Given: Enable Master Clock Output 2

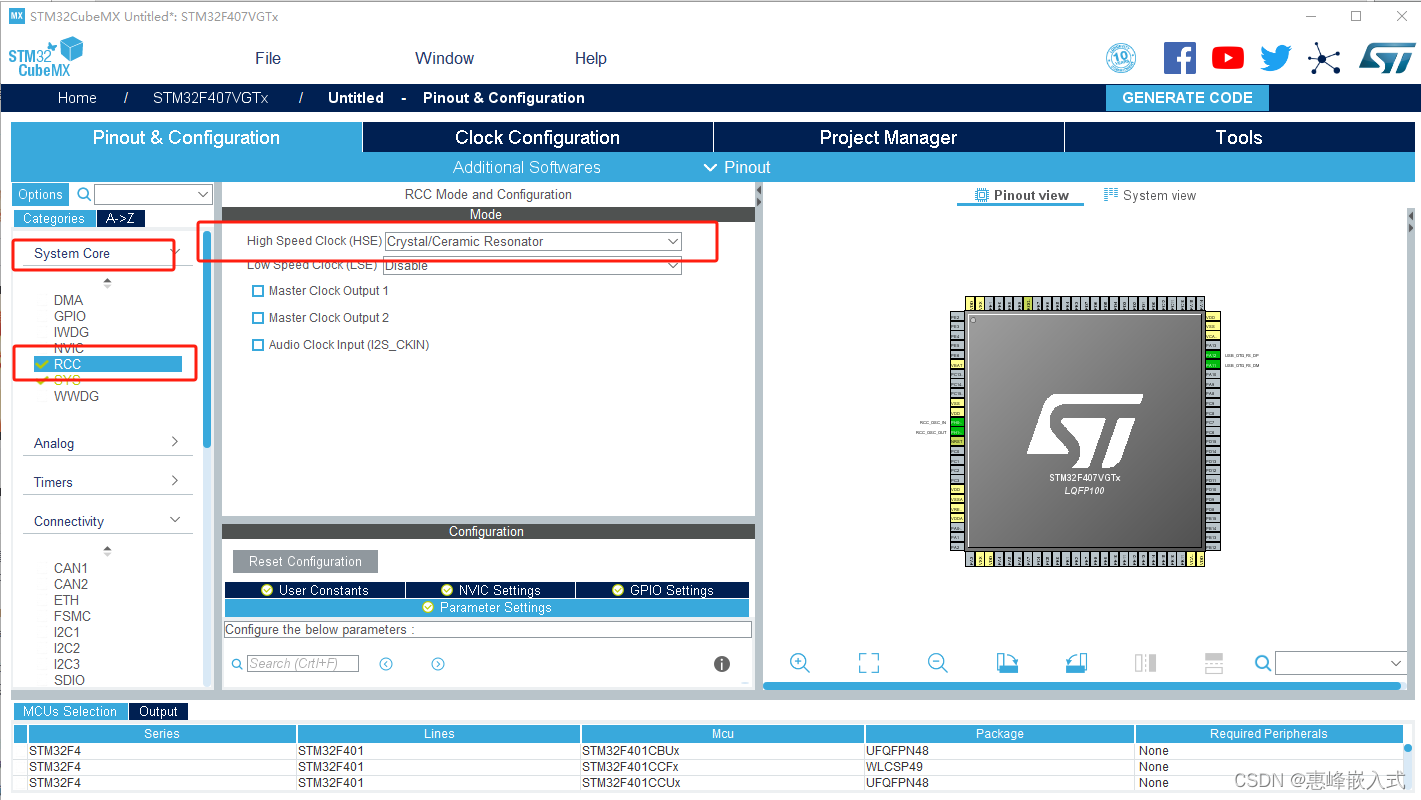Looking at the screenshot, I should tap(257, 317).
